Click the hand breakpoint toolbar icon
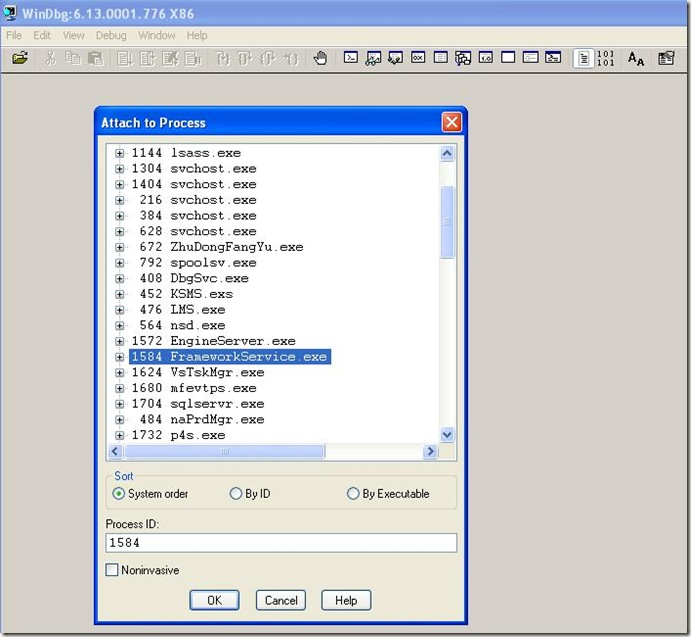The image size is (691, 637). tap(320, 58)
